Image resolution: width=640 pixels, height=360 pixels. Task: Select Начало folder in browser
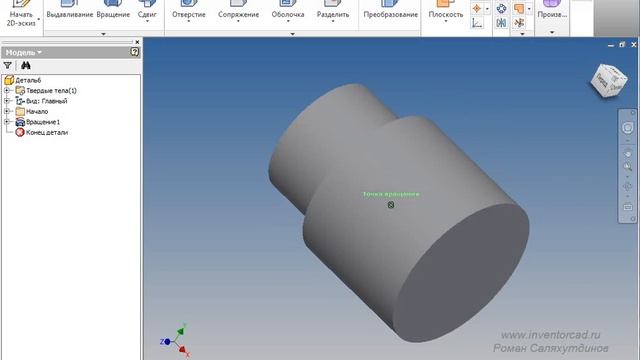click(32, 111)
